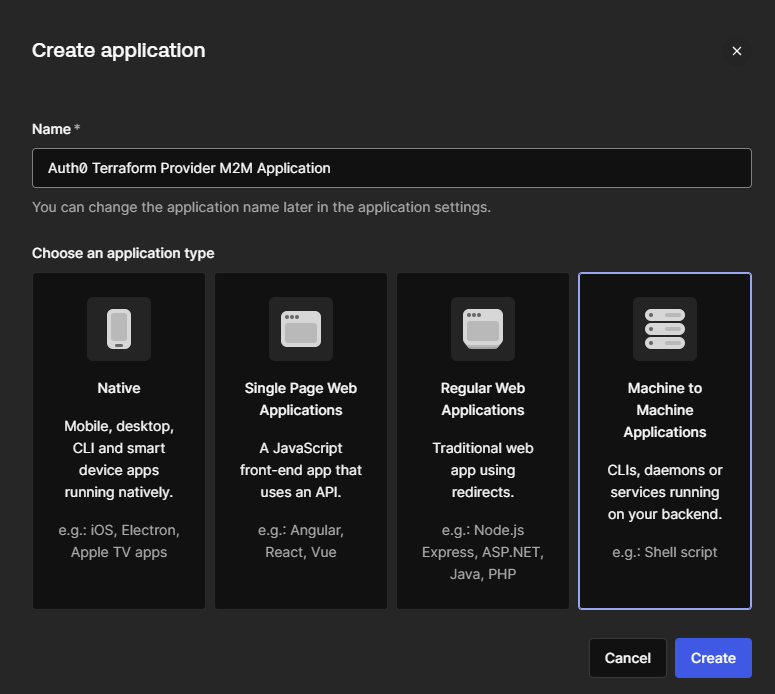The width and height of the screenshot is (775, 694).
Task: Click the Single Page Web browser icon
Action: click(301, 329)
